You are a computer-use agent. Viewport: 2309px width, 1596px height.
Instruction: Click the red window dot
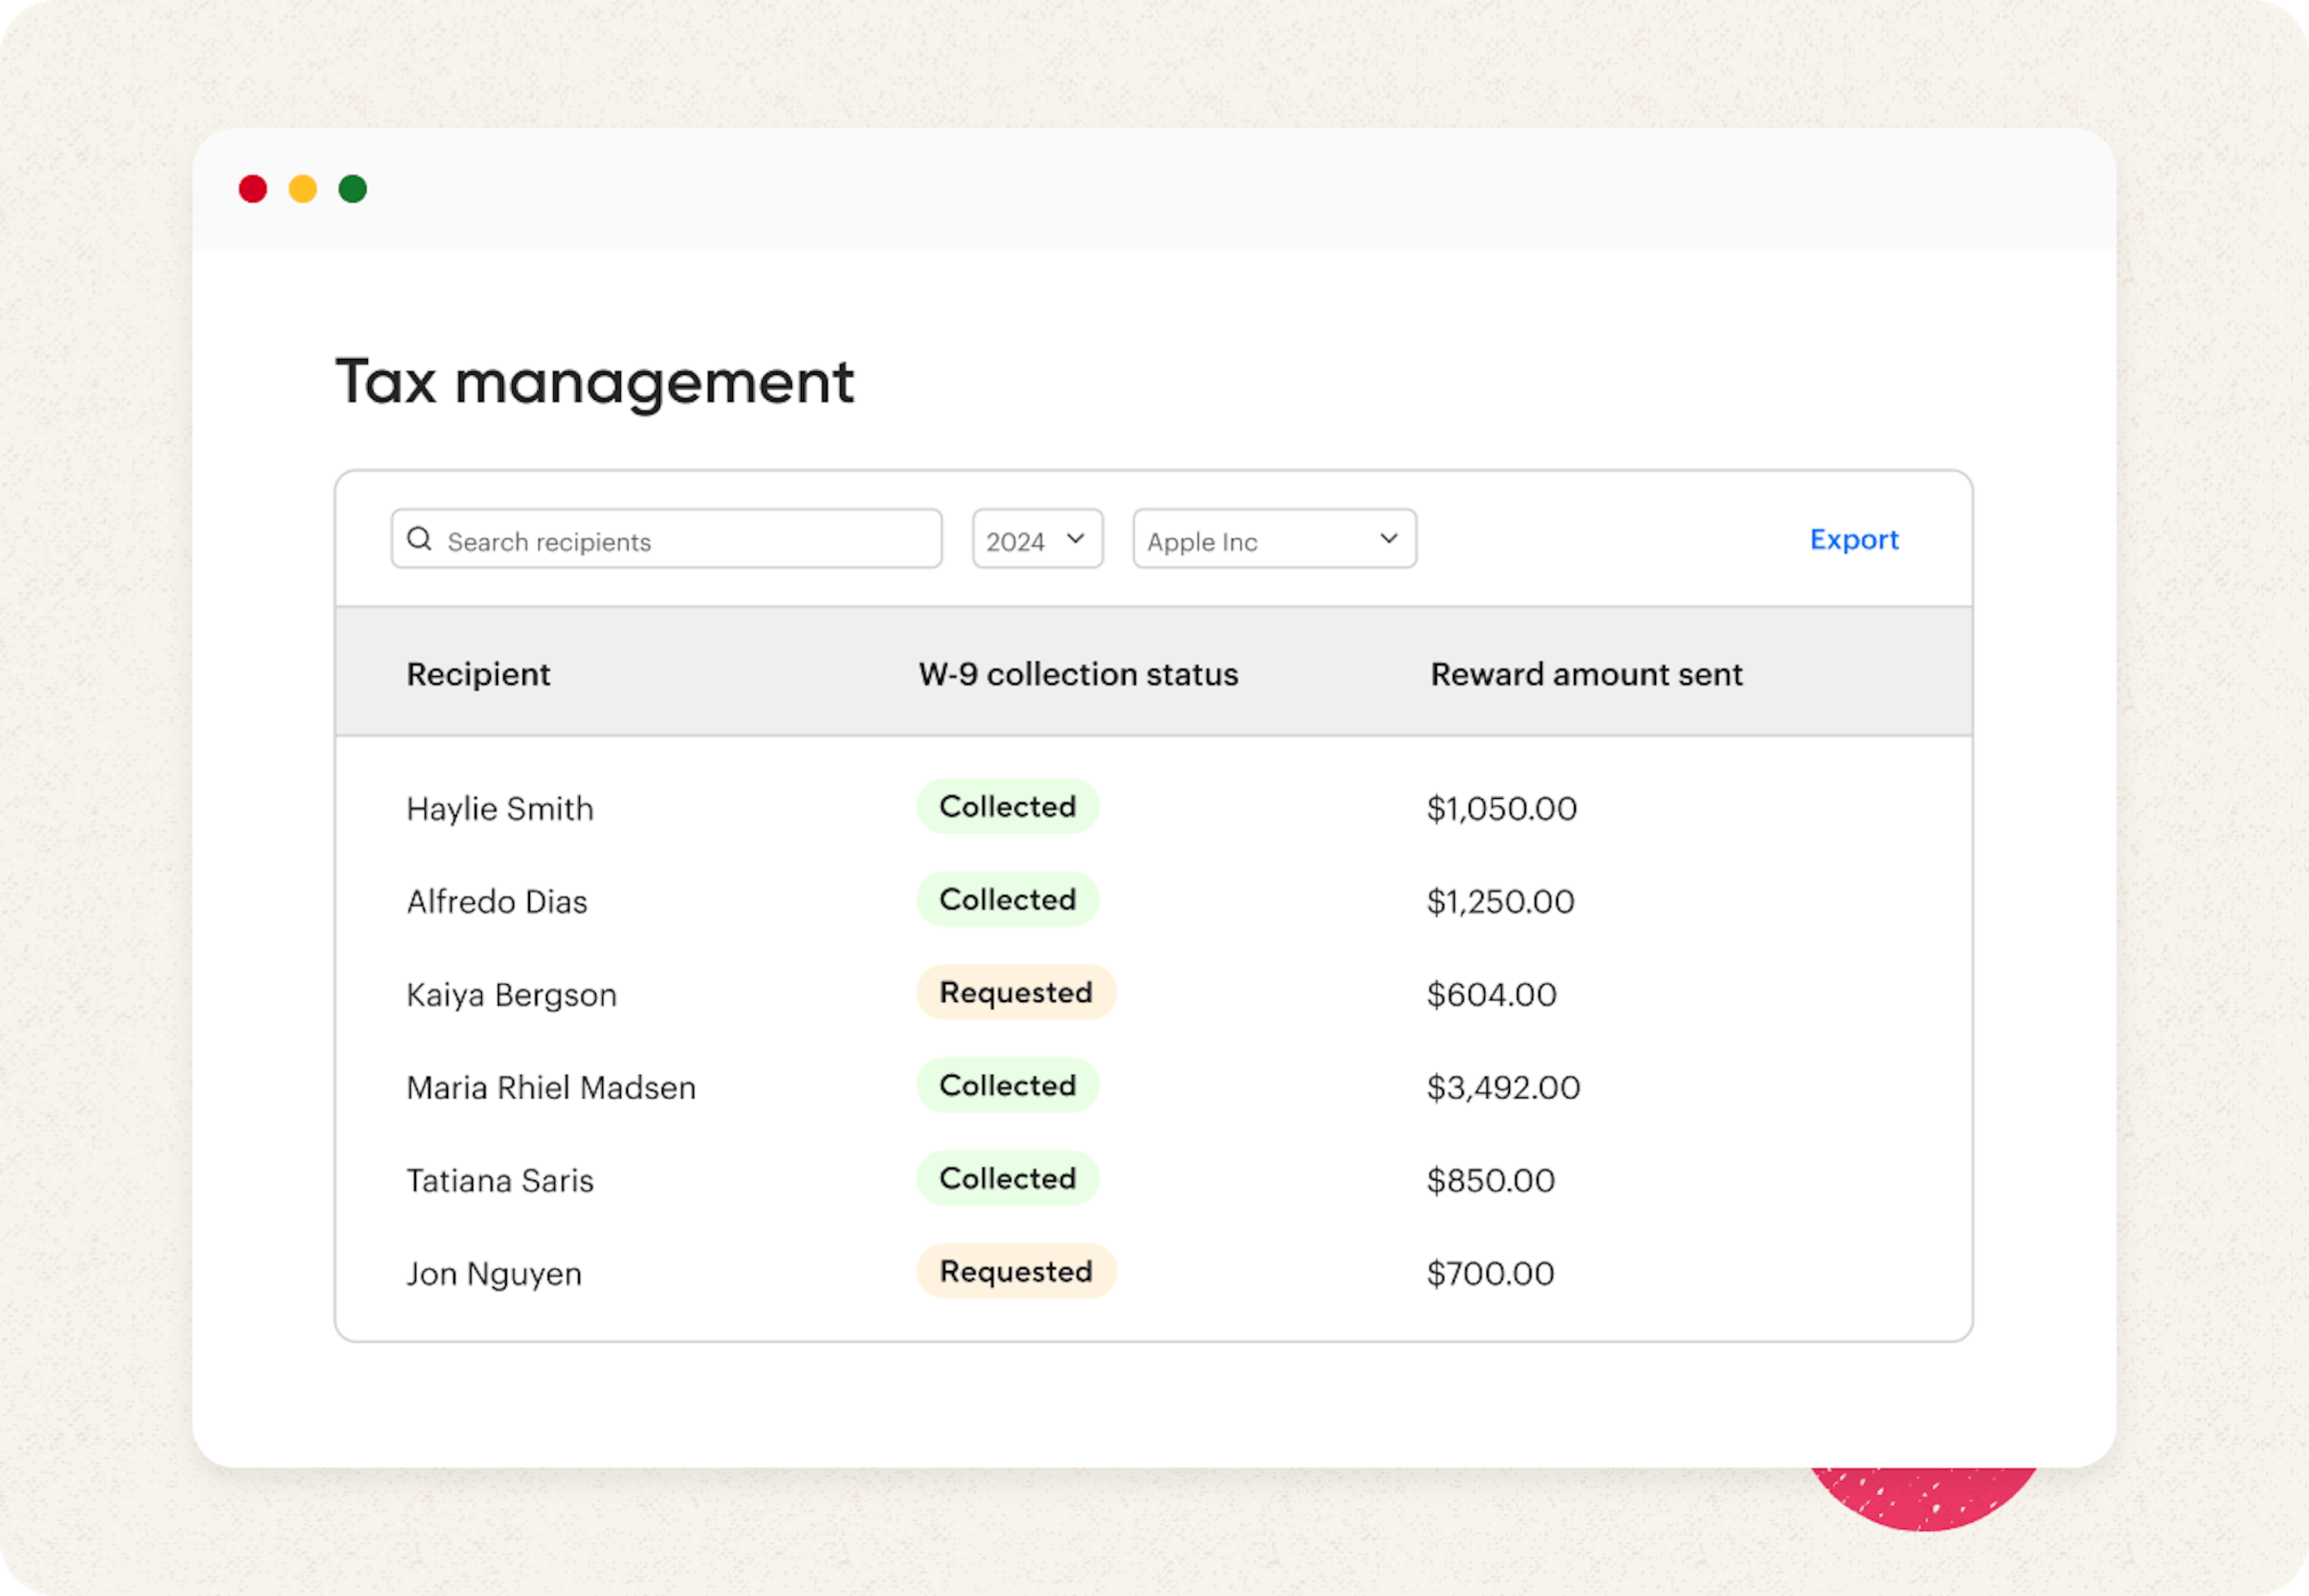(253, 189)
